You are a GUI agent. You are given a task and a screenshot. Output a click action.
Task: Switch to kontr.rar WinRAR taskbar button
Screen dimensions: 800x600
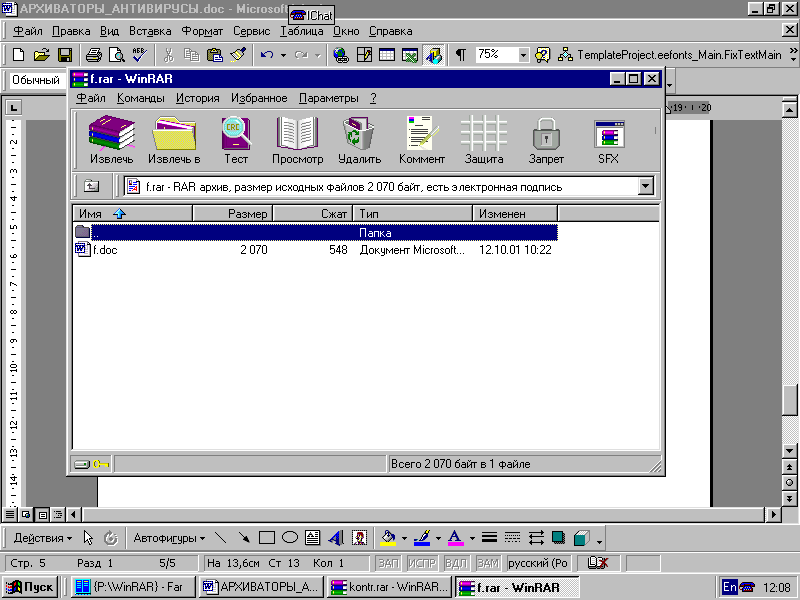(389, 587)
